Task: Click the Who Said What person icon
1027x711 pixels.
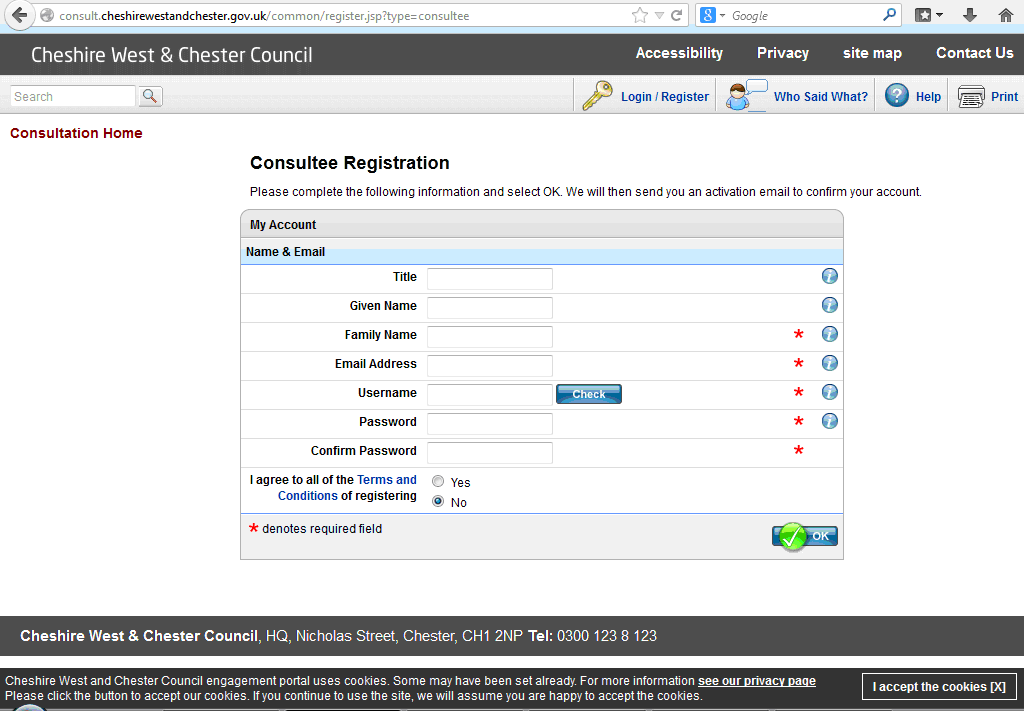Action: click(746, 96)
